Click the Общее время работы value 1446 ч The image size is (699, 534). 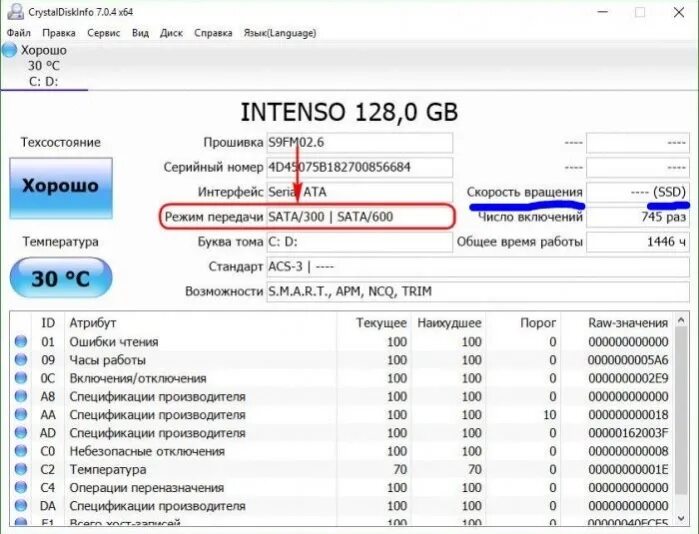[x=637, y=242]
